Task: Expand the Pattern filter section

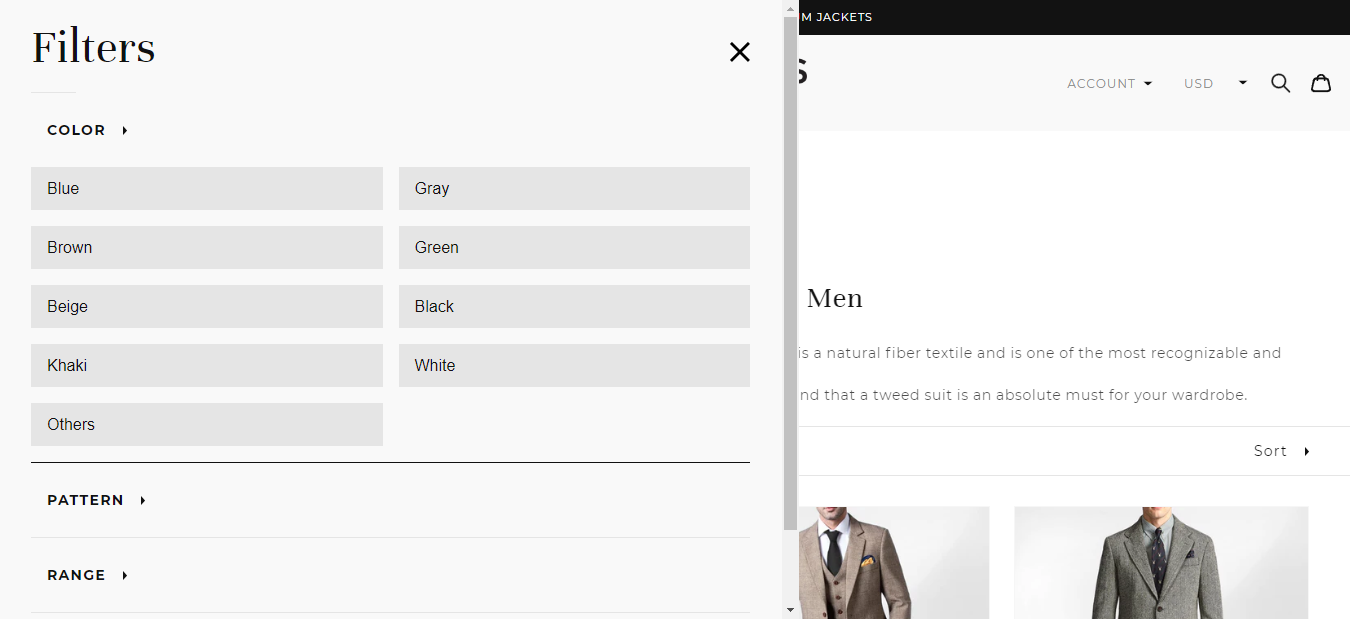Action: pos(96,500)
